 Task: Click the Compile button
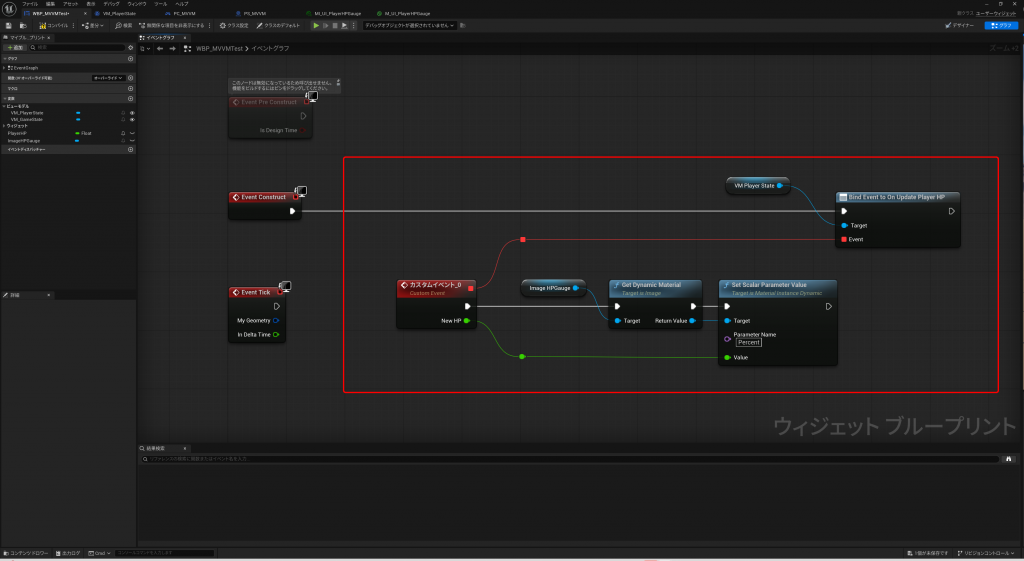pos(53,25)
